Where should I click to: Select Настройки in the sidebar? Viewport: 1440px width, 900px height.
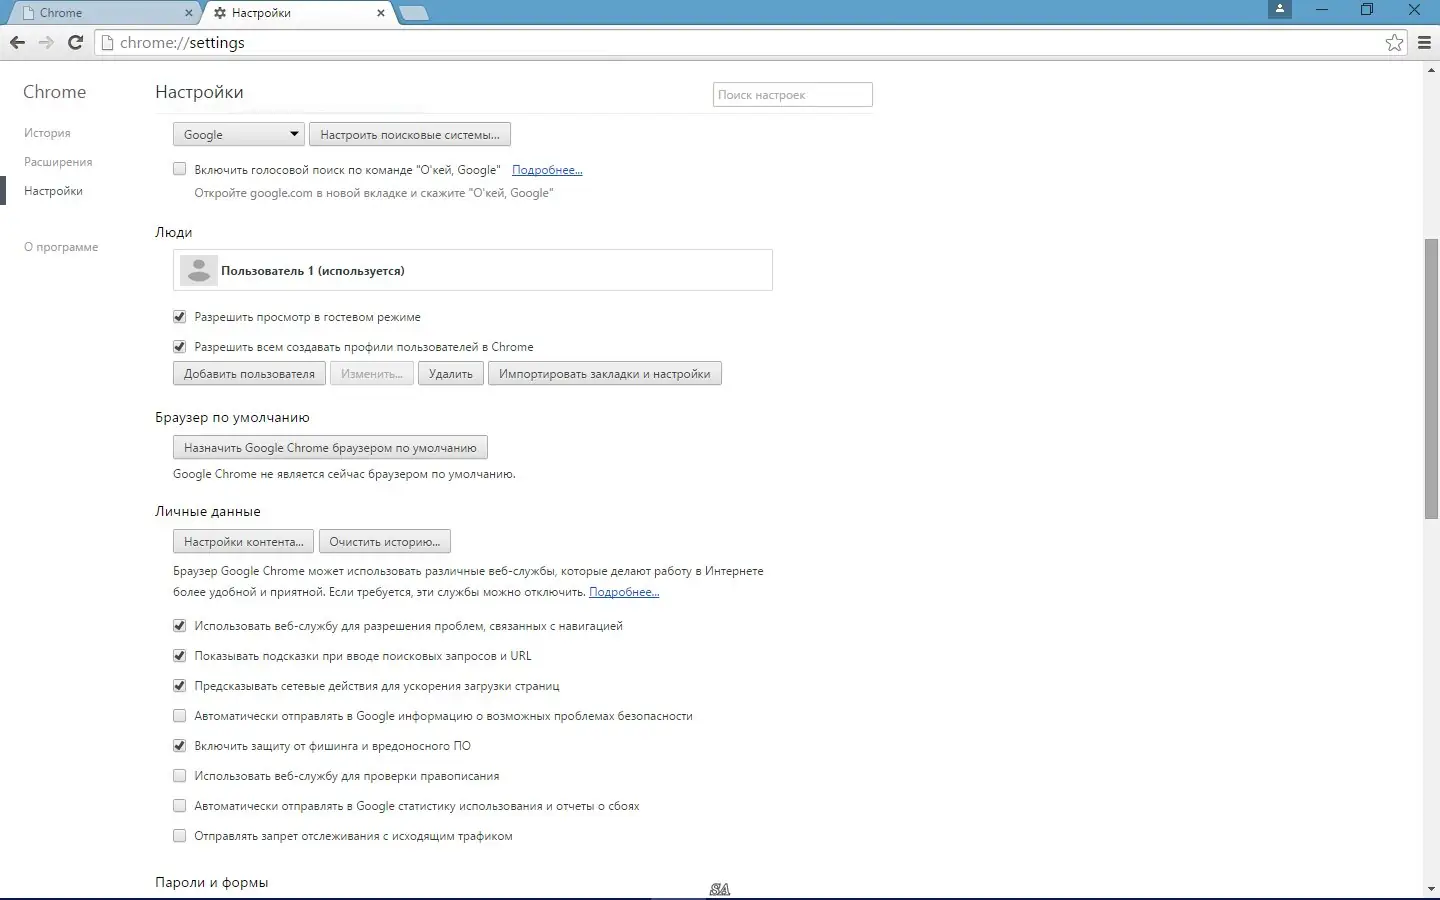53,191
